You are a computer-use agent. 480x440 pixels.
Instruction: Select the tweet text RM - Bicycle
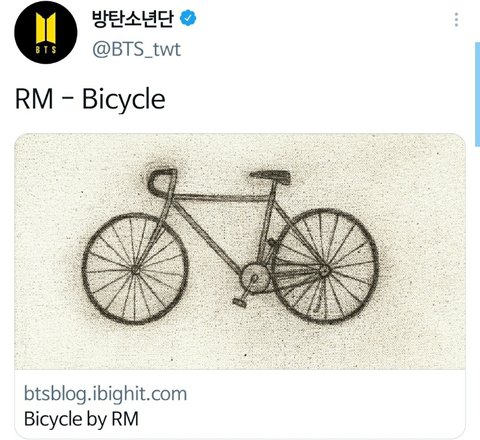click(x=90, y=99)
